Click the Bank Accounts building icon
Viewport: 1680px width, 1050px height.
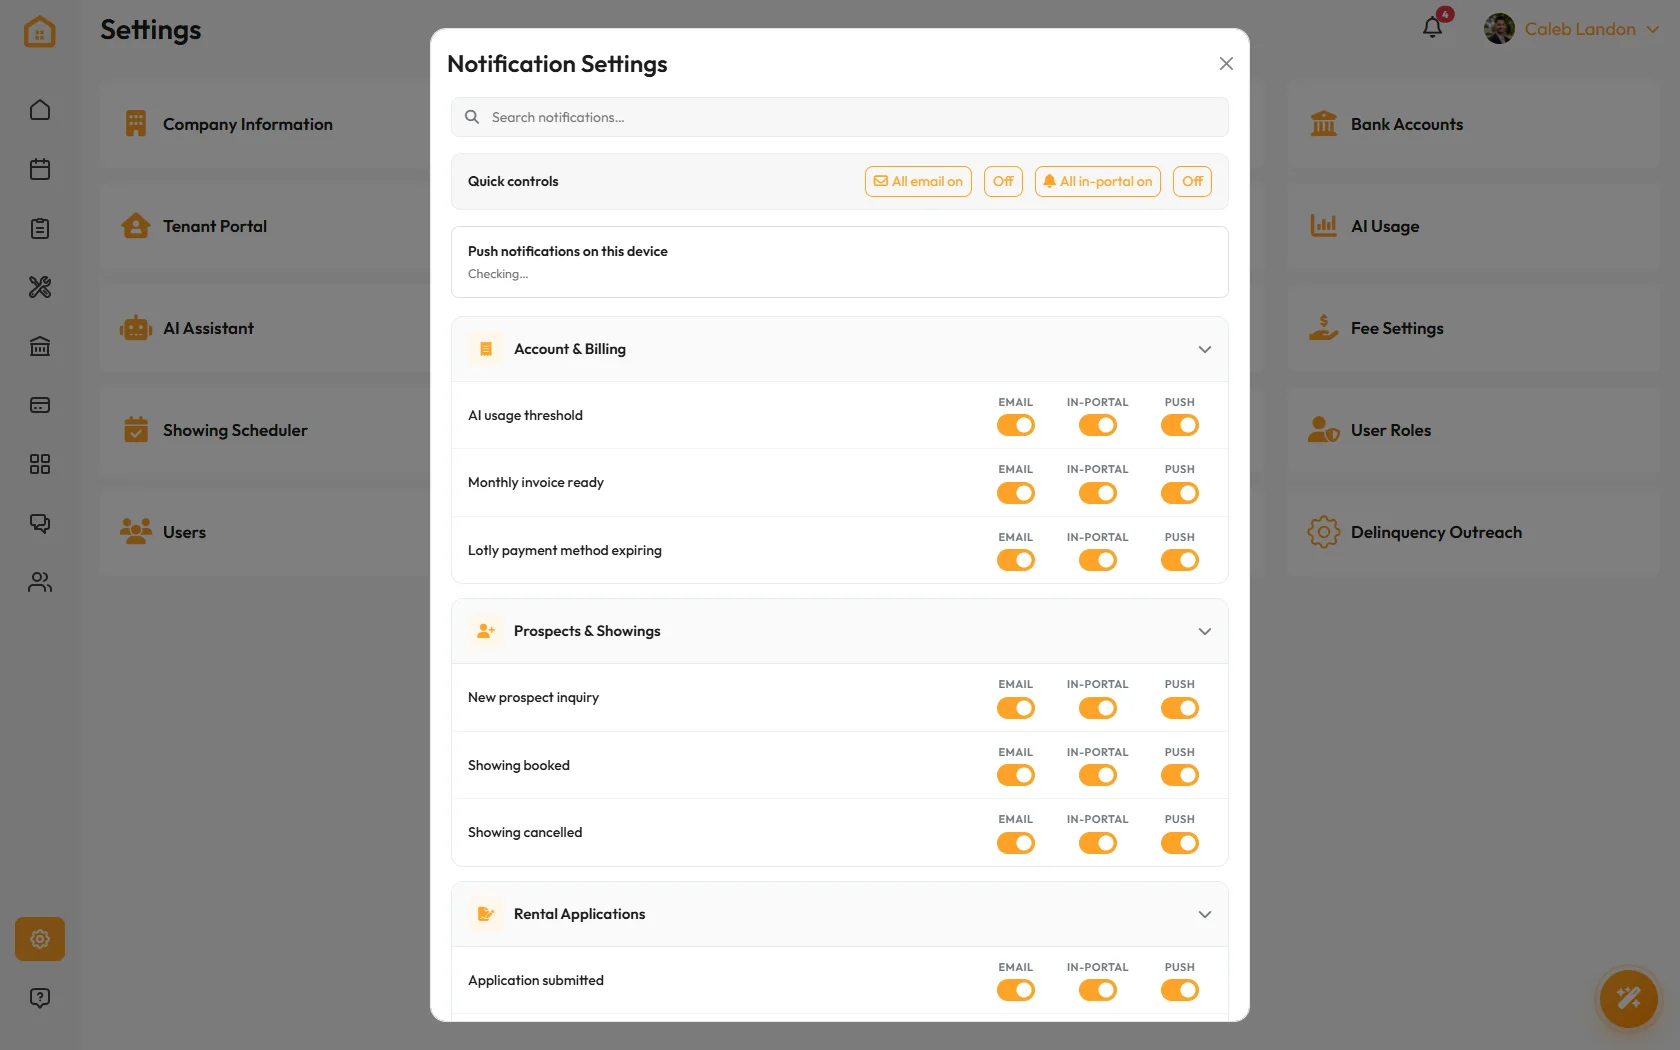click(1324, 124)
